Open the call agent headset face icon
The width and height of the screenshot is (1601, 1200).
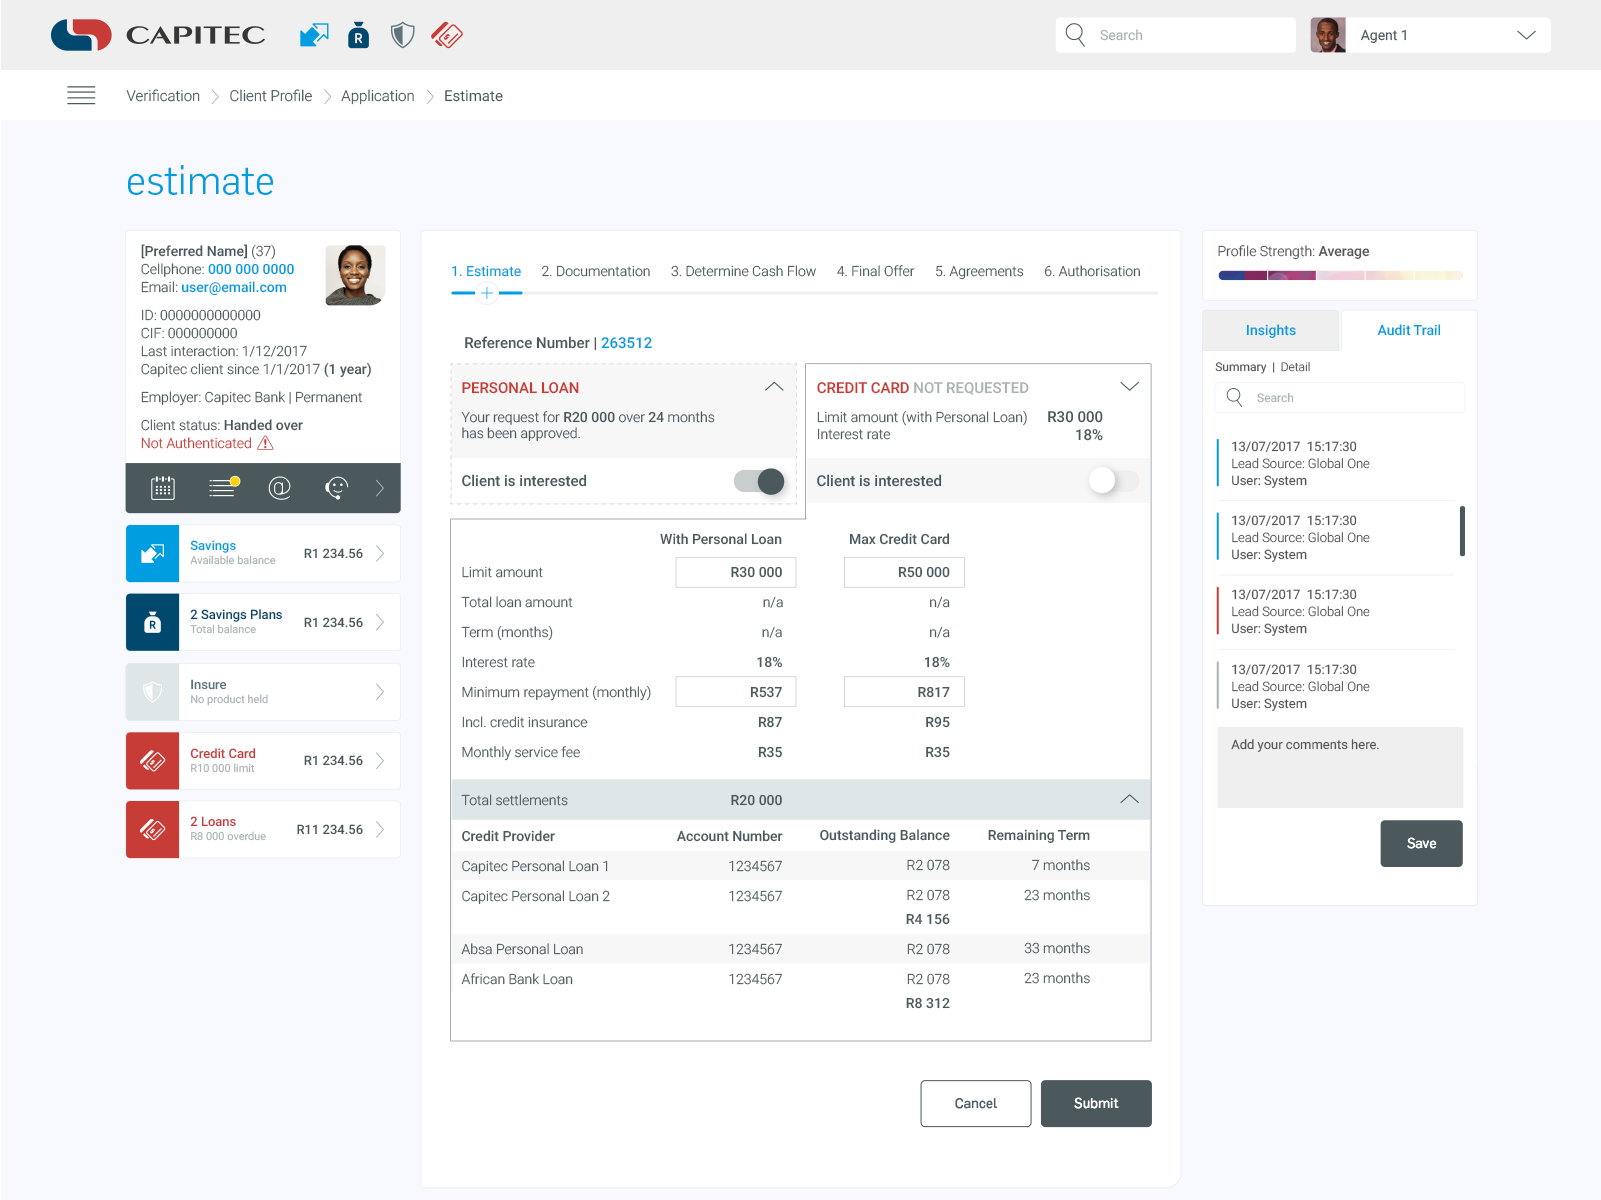pyautogui.click(x=337, y=488)
